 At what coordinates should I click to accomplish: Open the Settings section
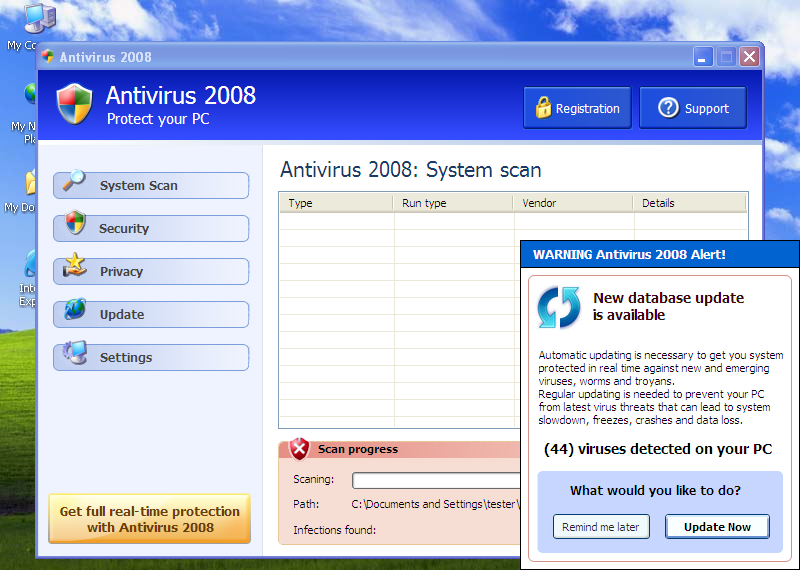pyautogui.click(x=151, y=357)
